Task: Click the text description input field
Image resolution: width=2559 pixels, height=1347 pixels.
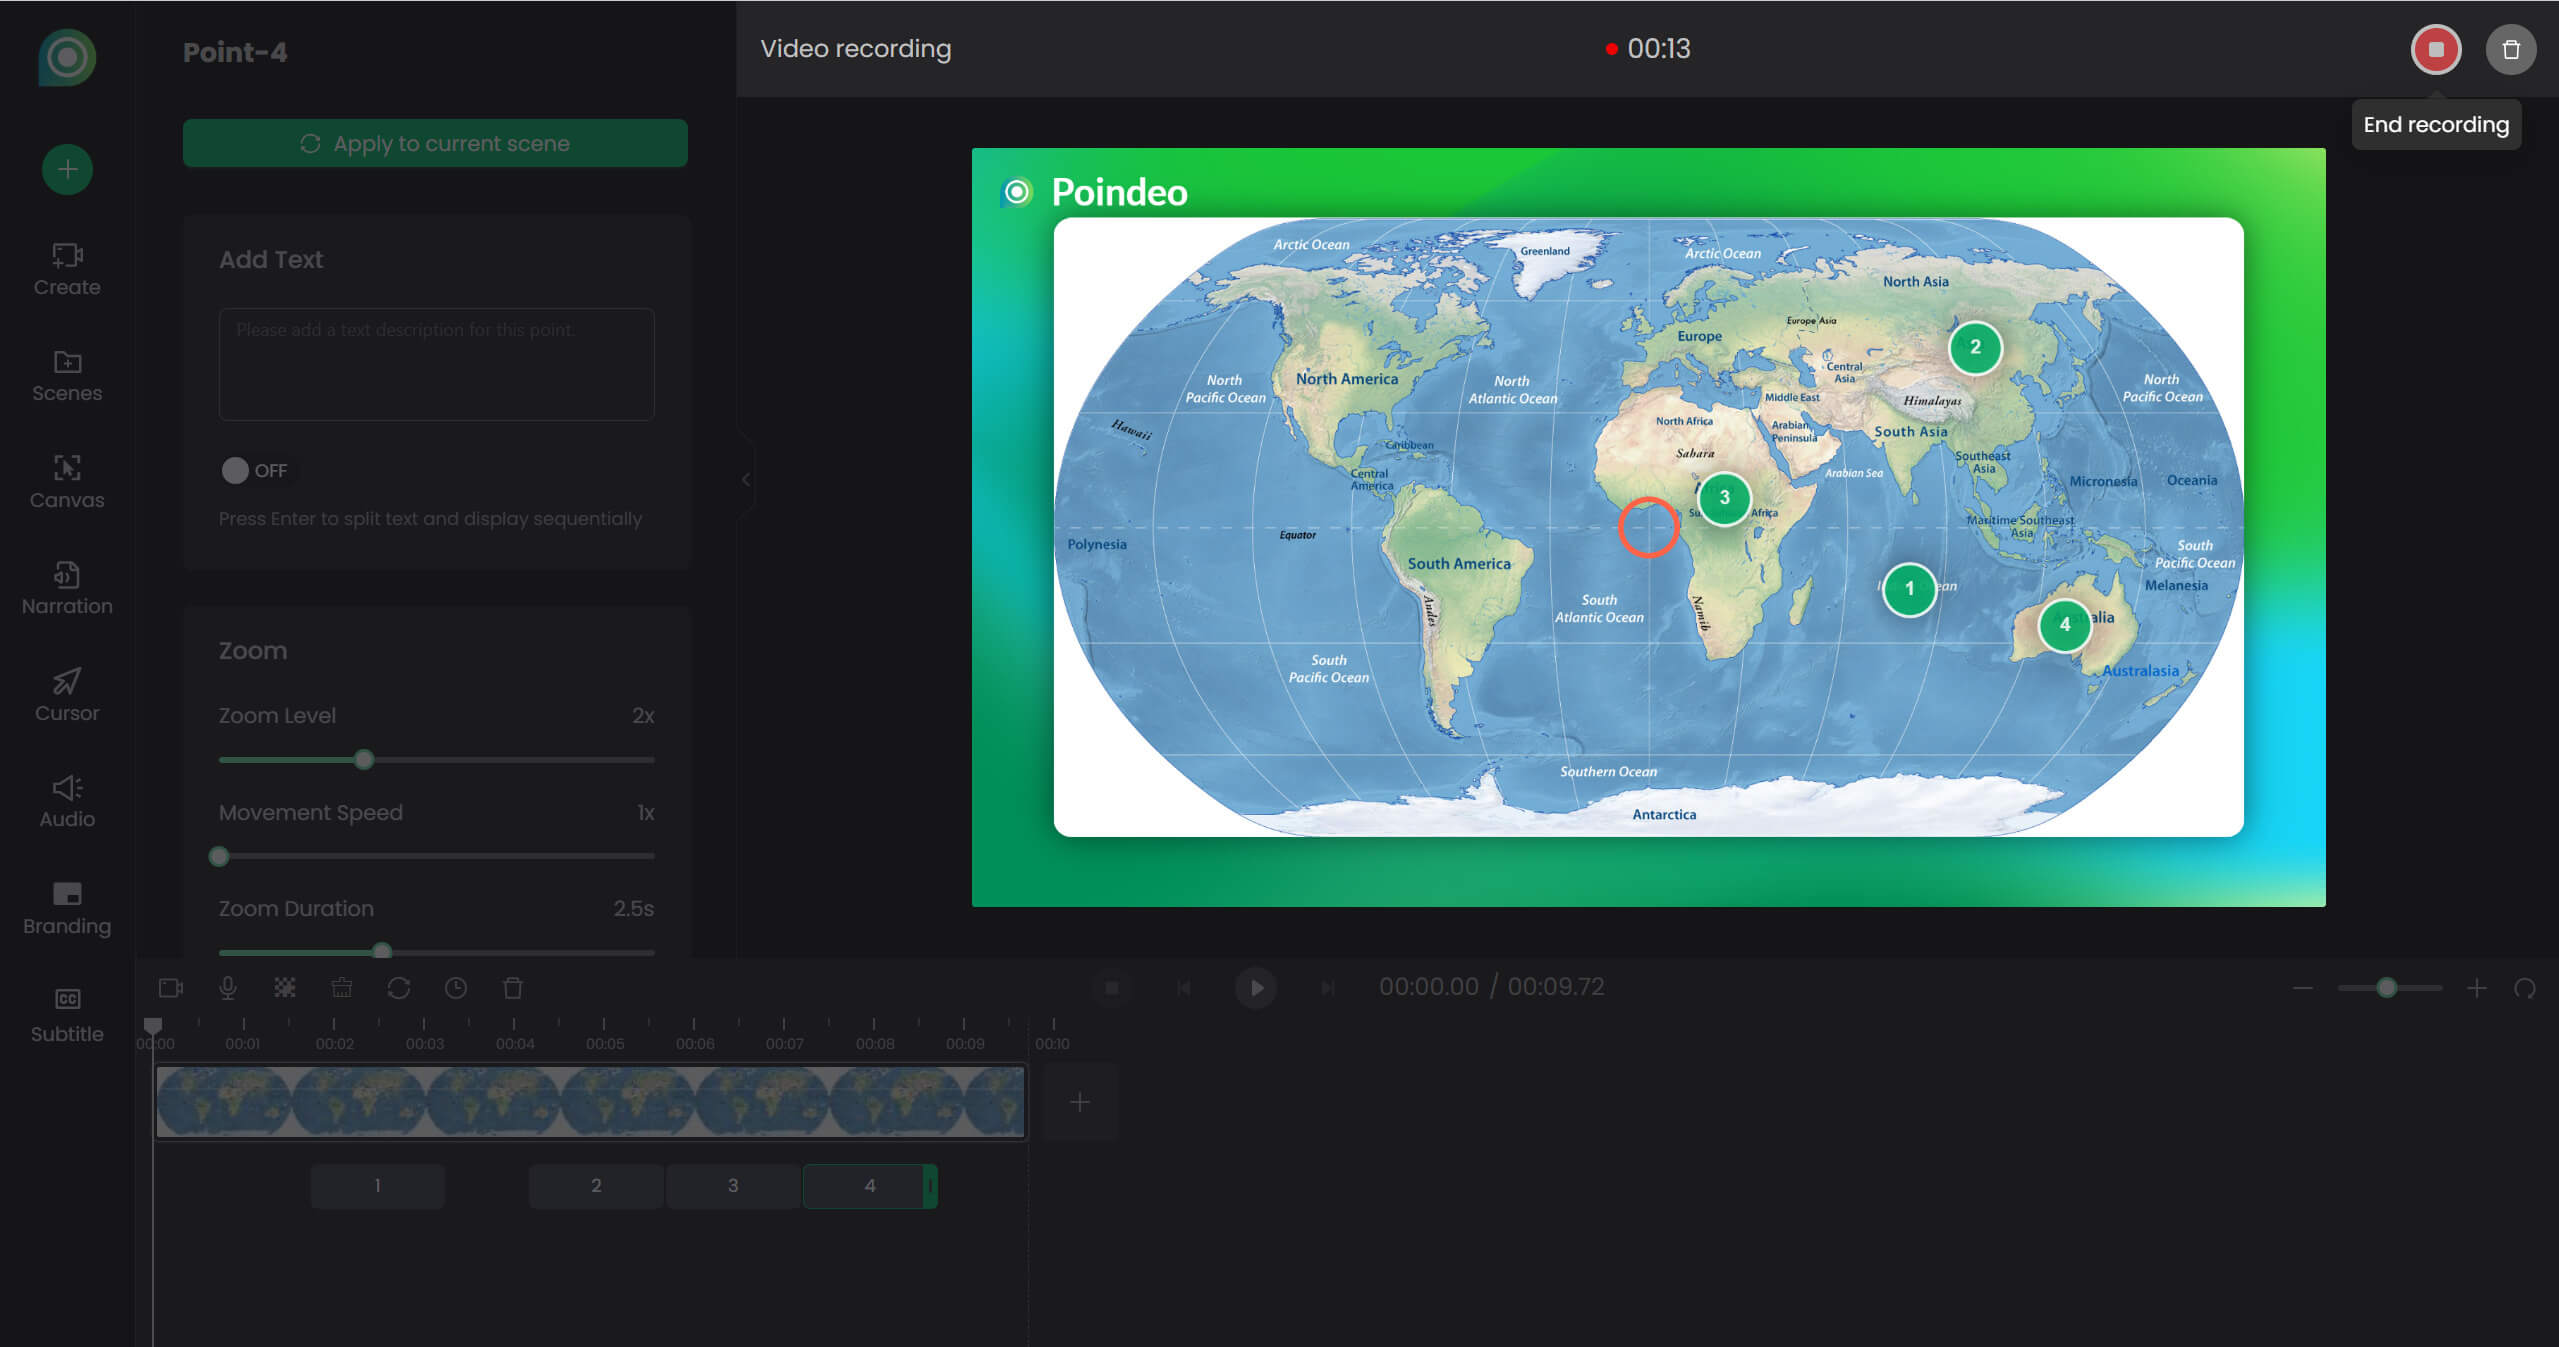Action: [436, 364]
